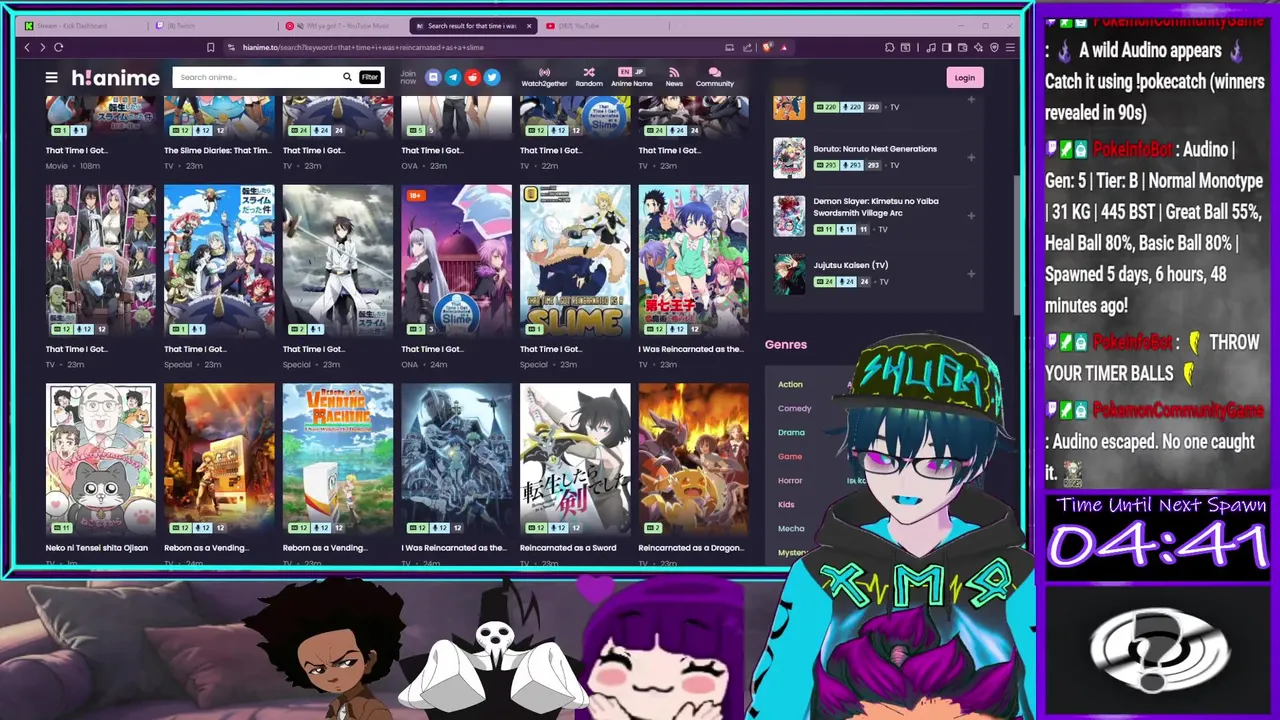
Task: Open Reborn as a Vending Machine poster with orange artwork
Action: pos(219,459)
